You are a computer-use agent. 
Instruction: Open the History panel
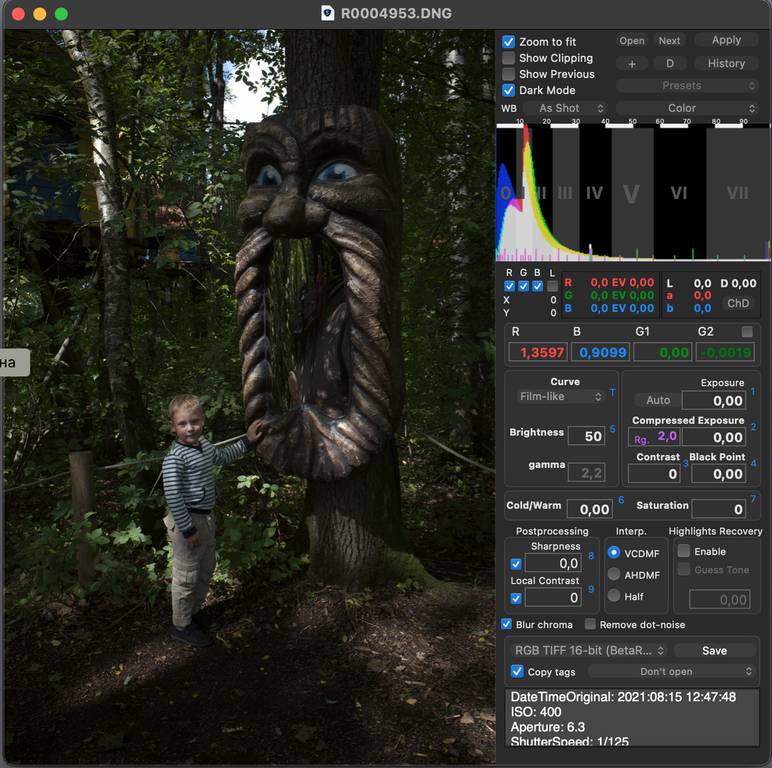[x=726, y=63]
